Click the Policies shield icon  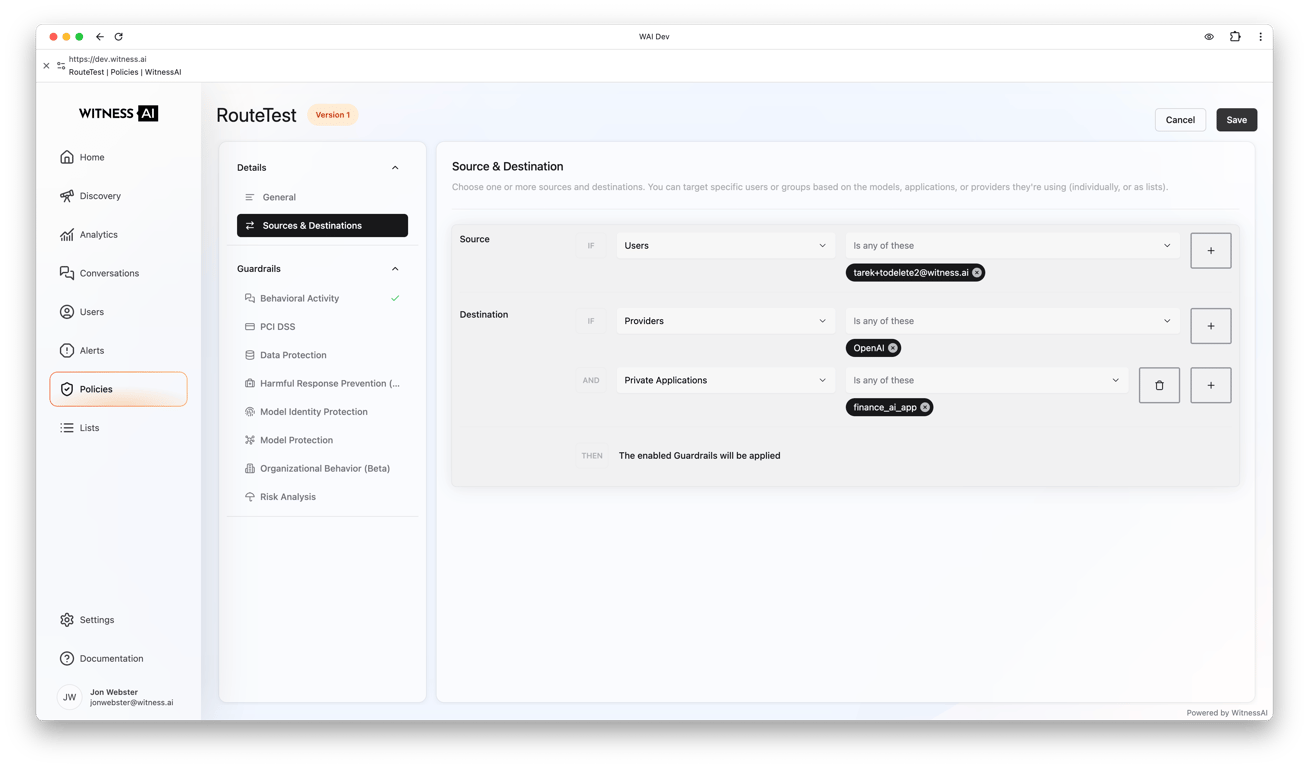click(x=67, y=389)
